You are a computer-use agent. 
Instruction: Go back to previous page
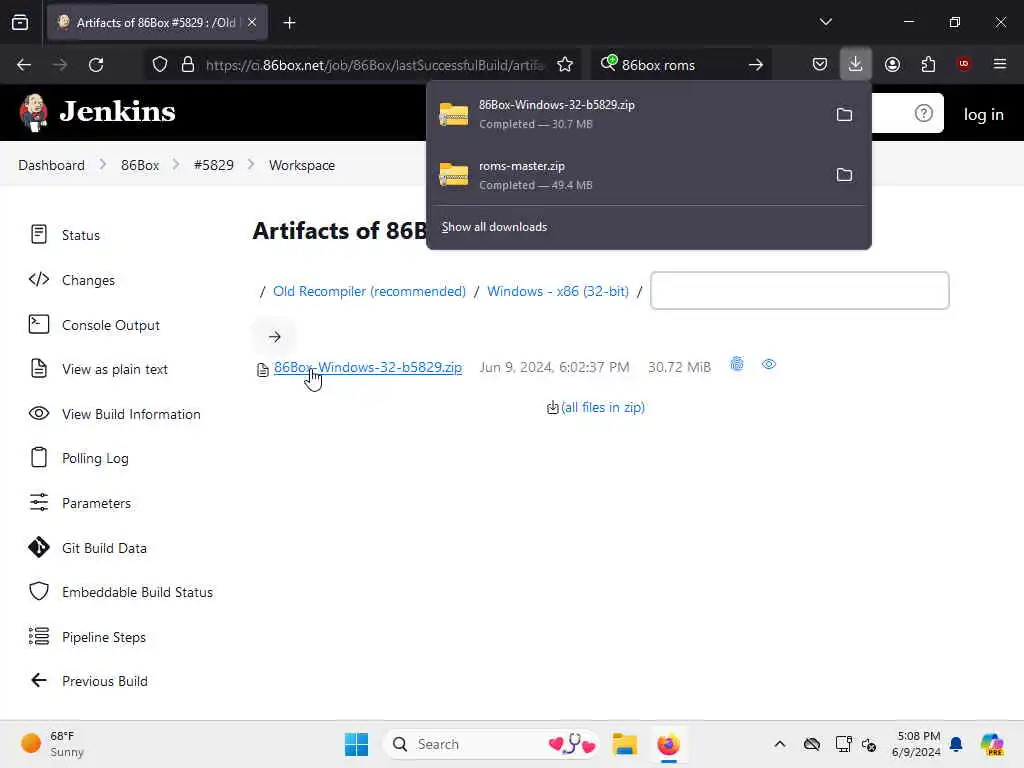pos(24,65)
